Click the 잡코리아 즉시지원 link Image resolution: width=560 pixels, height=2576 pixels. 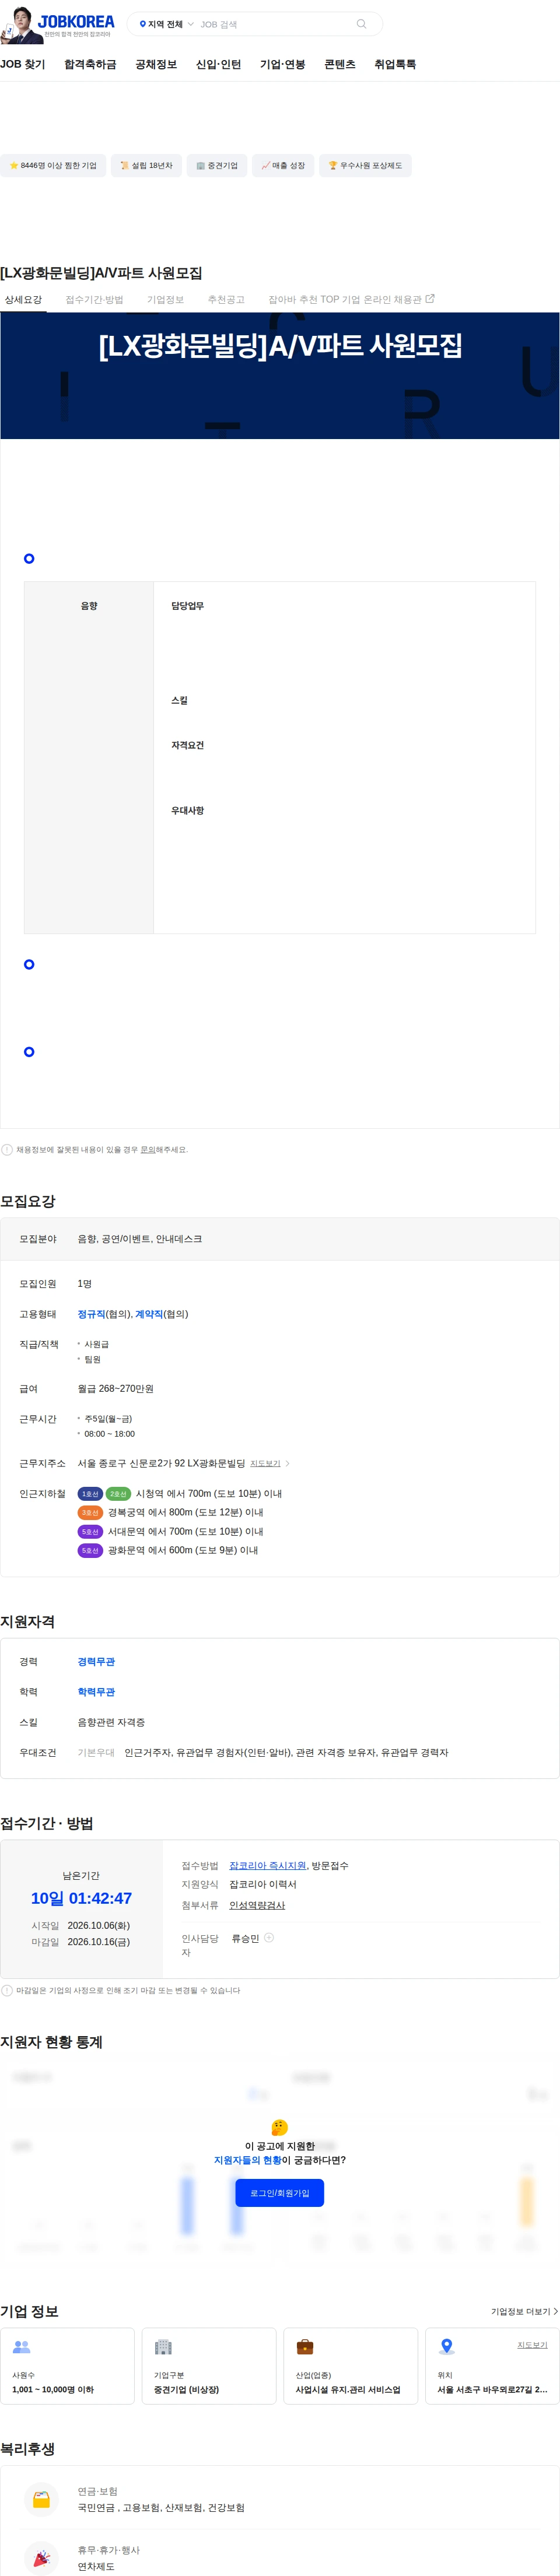pos(268,1866)
